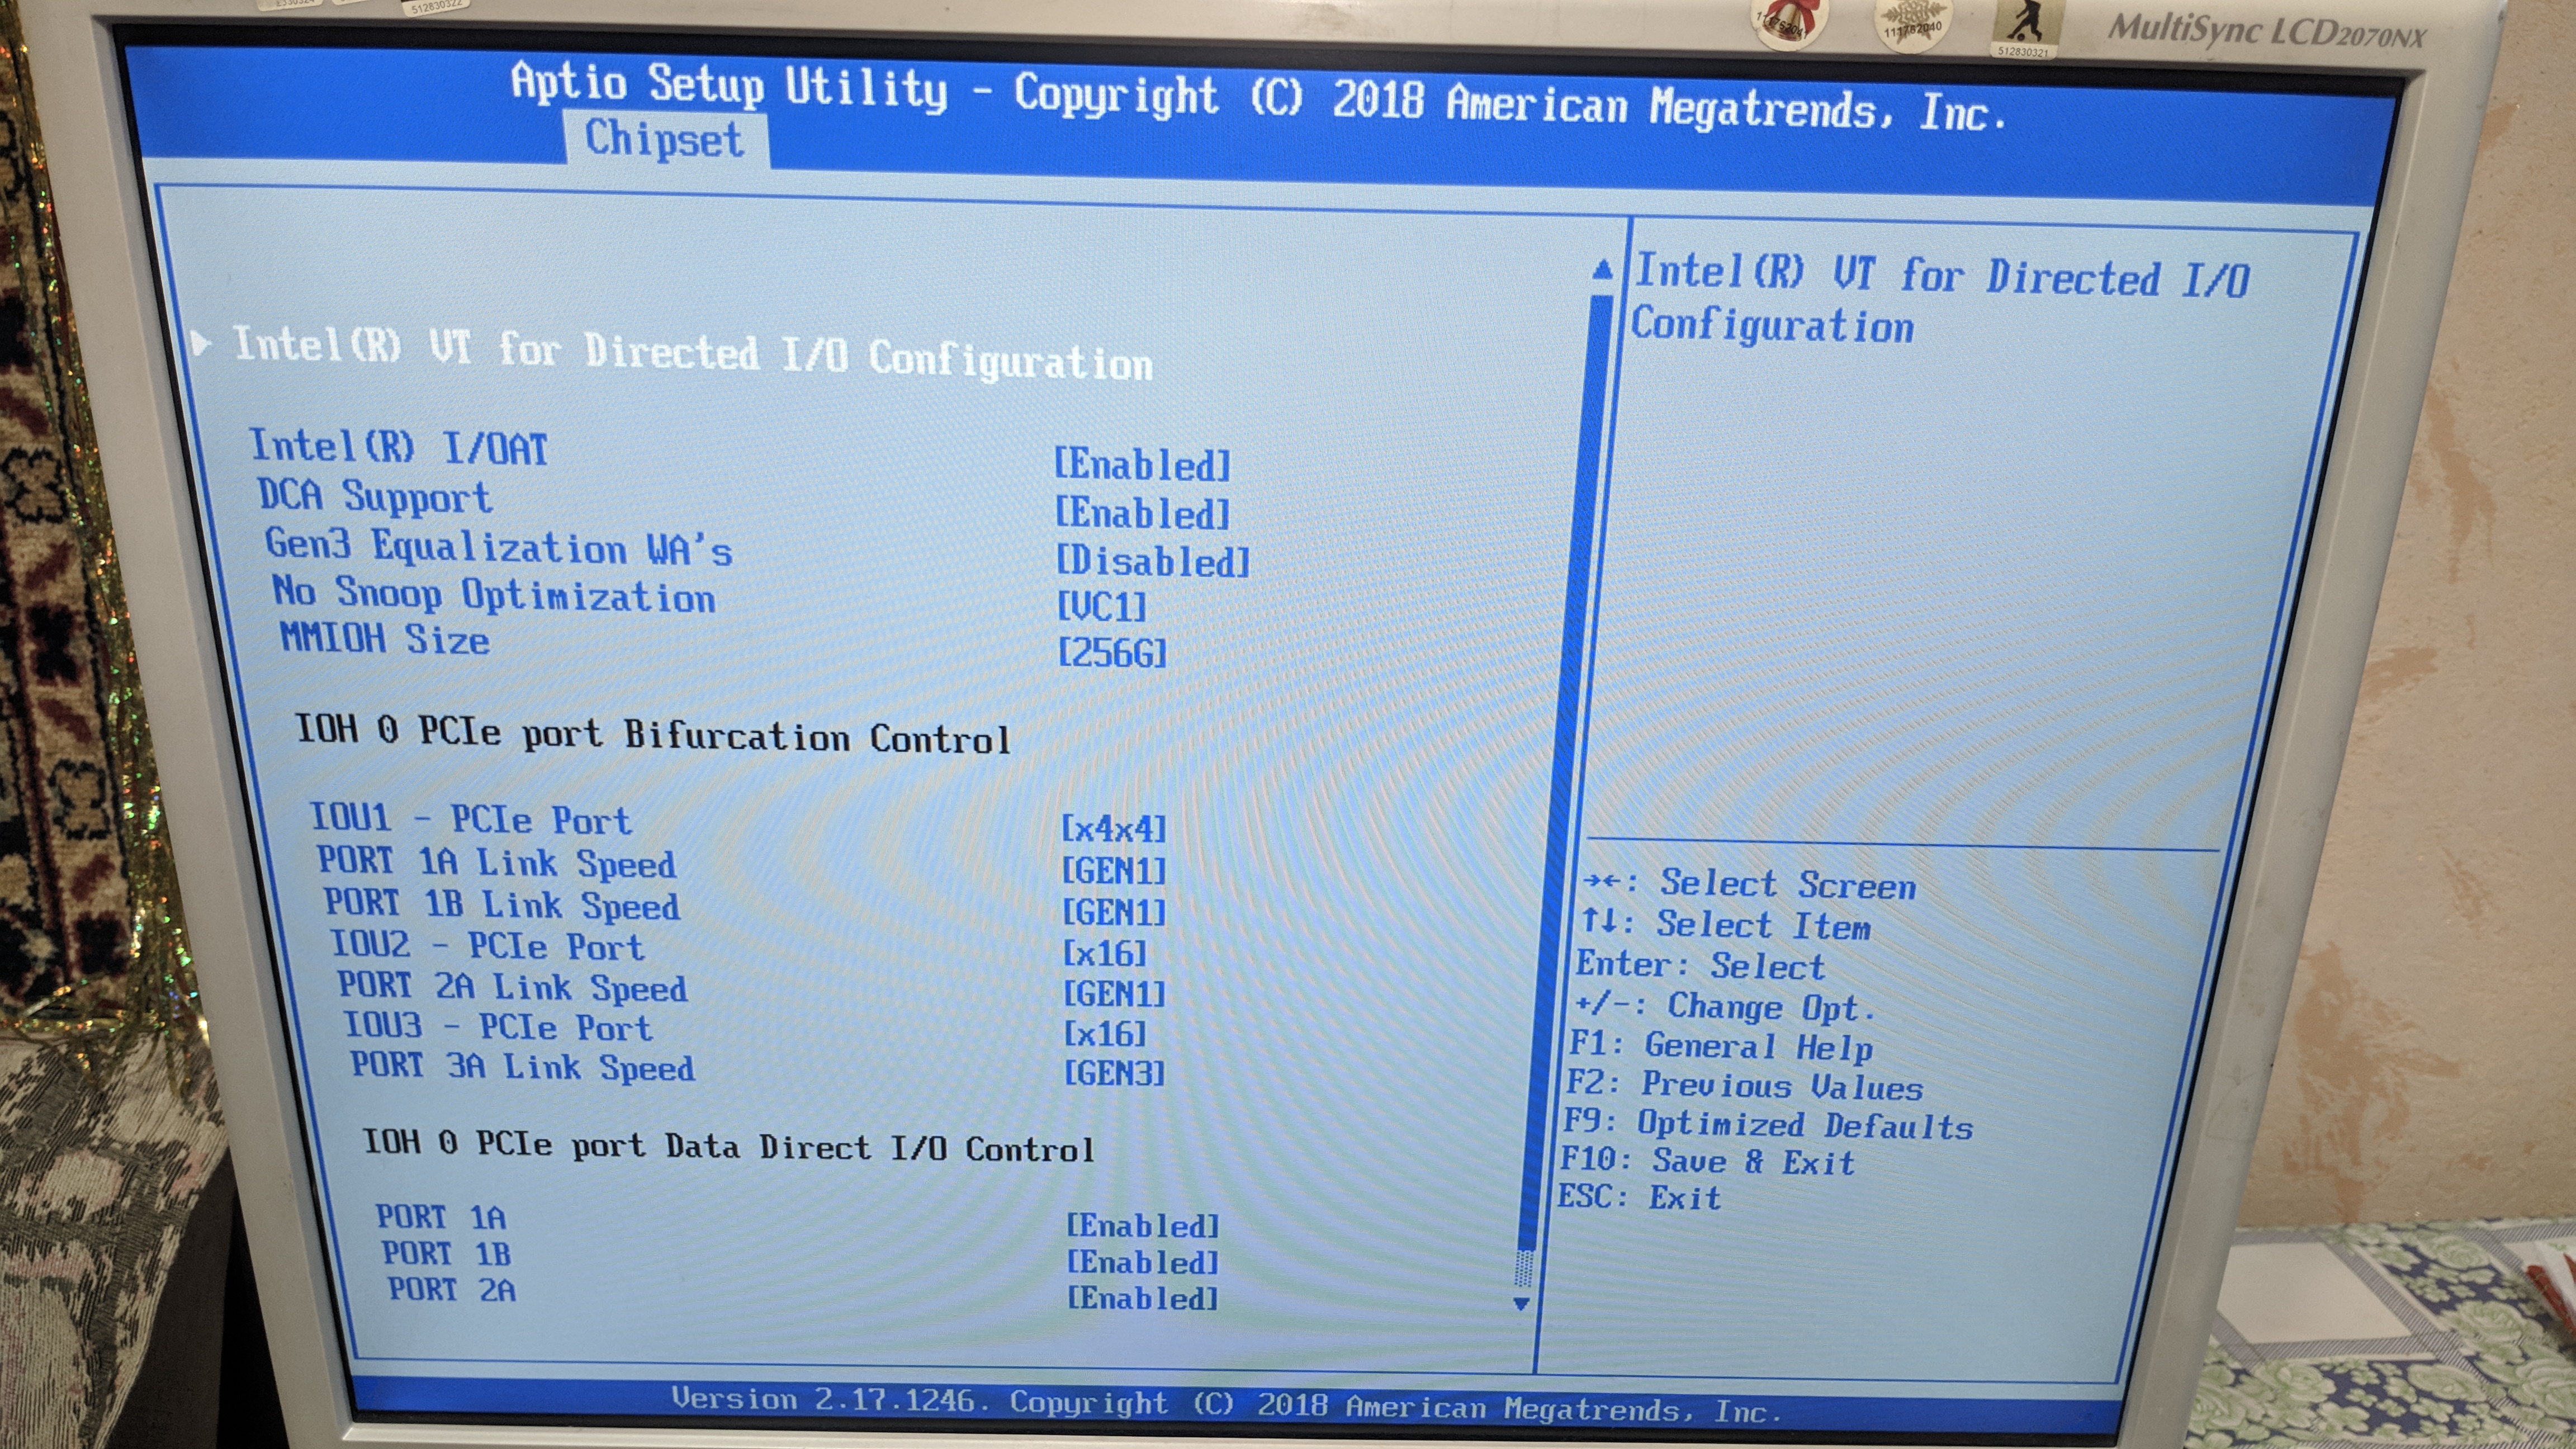Screen dimensions: 2576x1449
Task: Open No Snoop Optimization VC1 option
Action: (x=1101, y=606)
